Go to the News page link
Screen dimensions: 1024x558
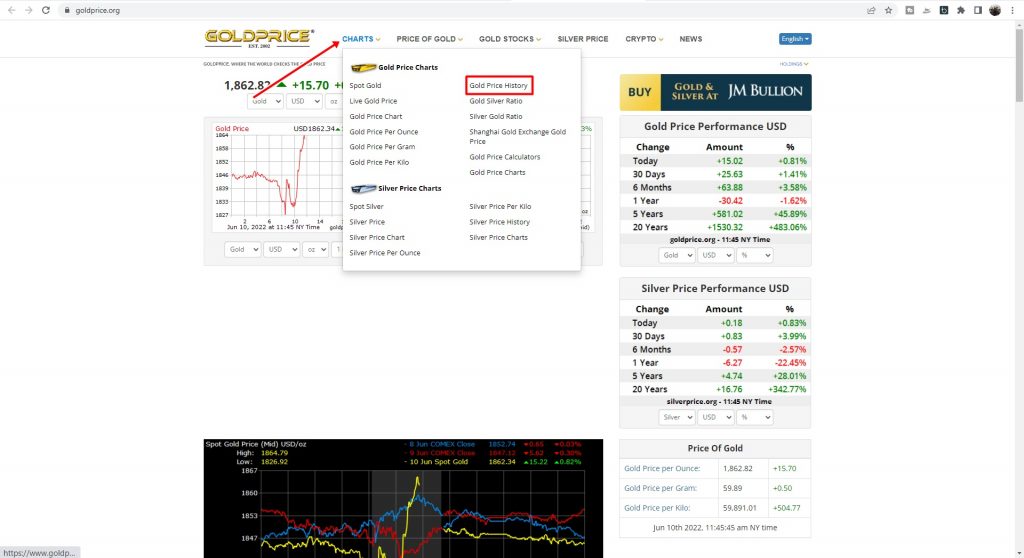pos(691,39)
